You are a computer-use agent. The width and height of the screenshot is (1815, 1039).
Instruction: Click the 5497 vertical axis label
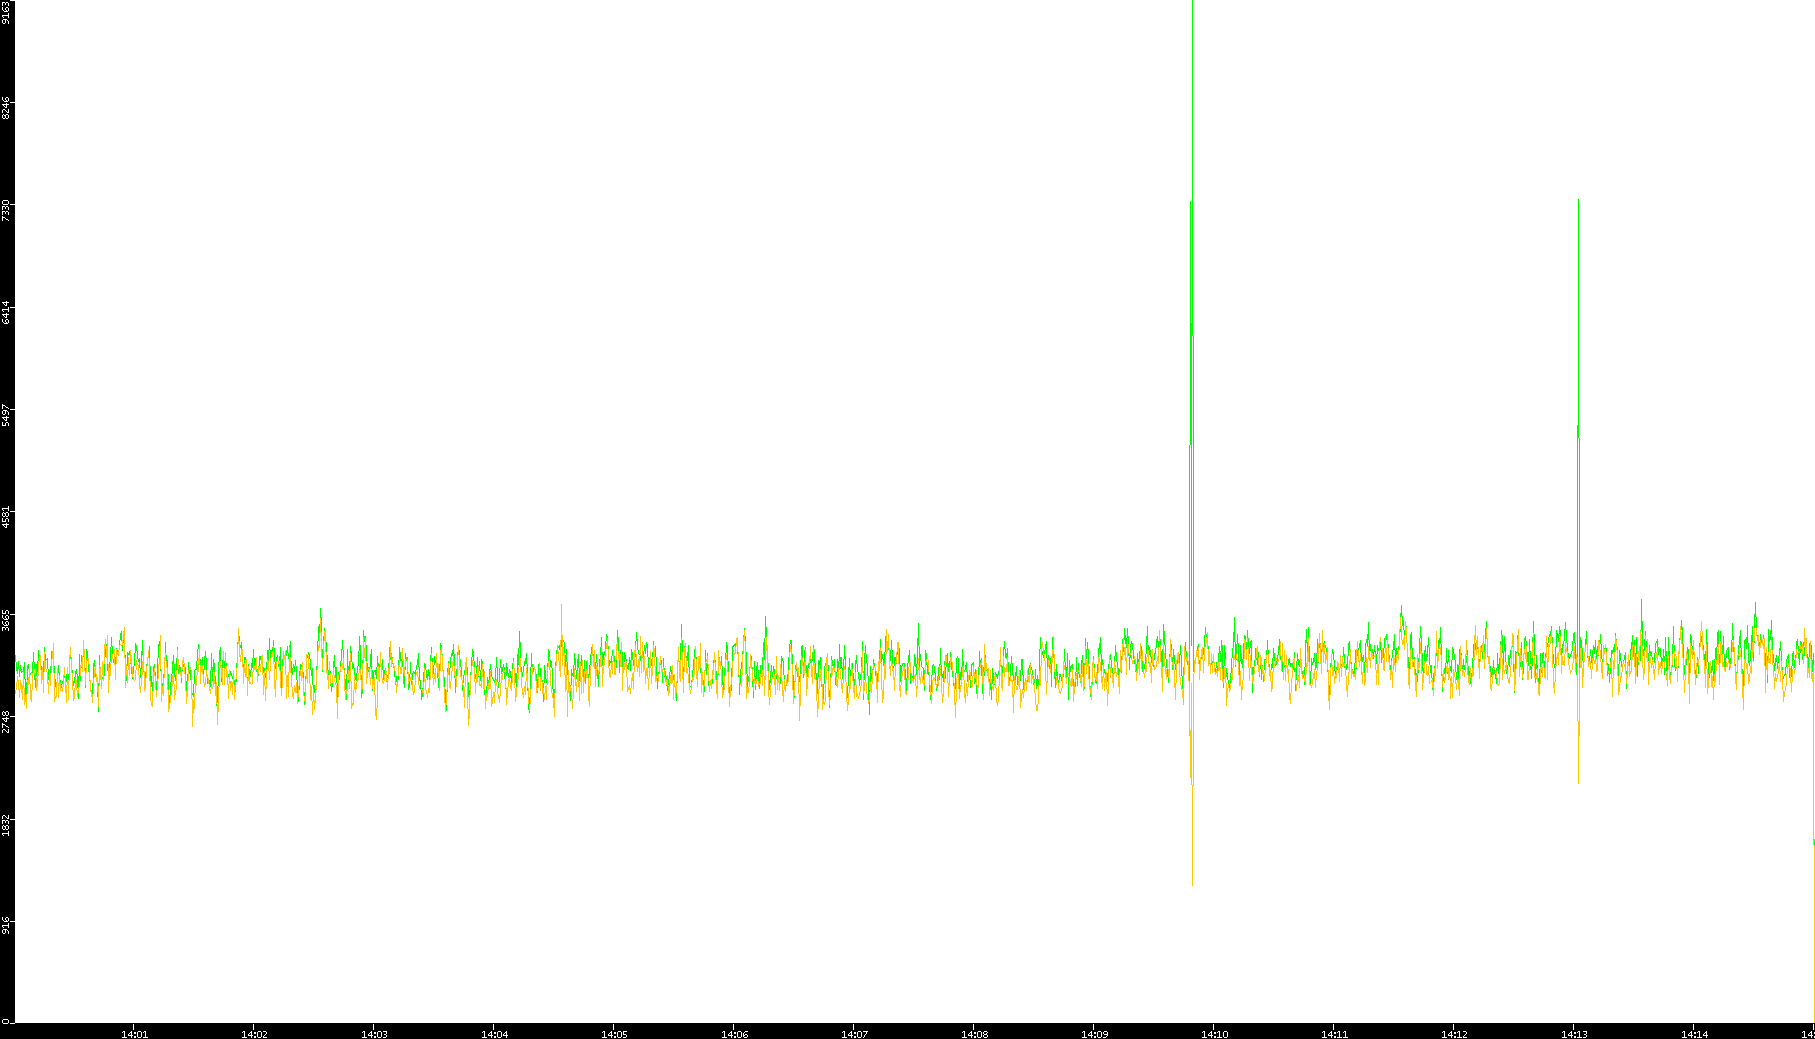6,414
